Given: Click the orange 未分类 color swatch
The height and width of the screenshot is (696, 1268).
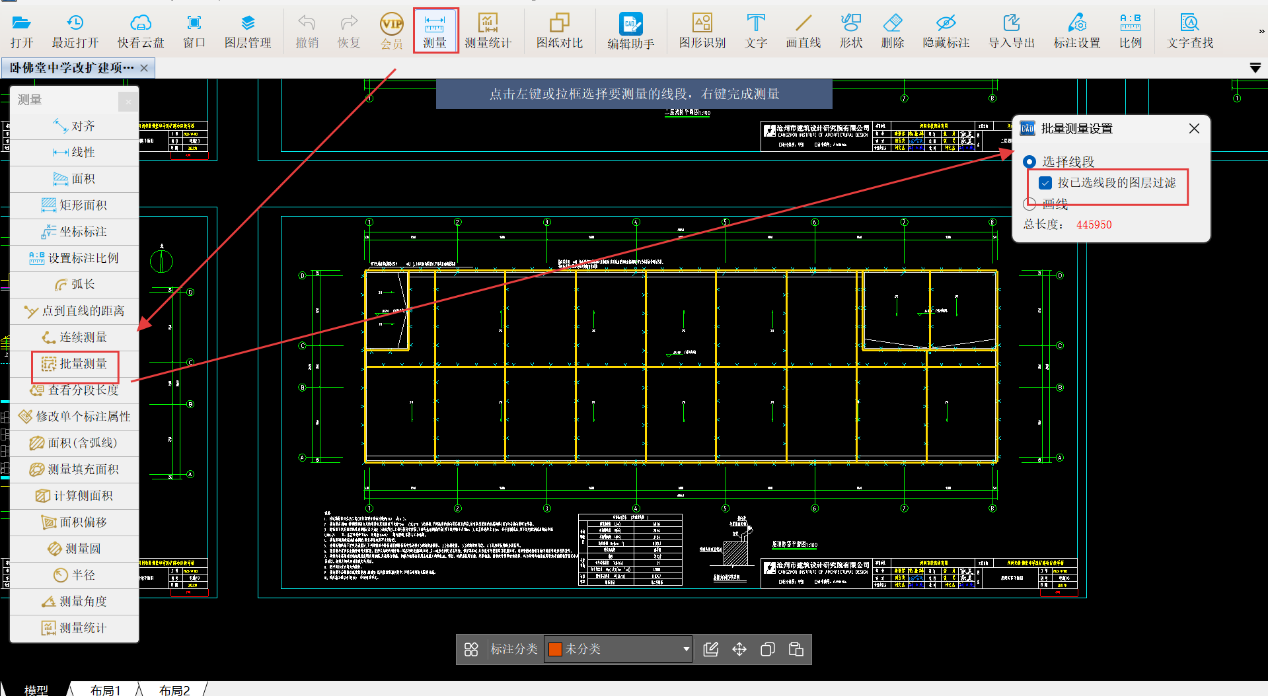Looking at the screenshot, I should pos(555,649).
